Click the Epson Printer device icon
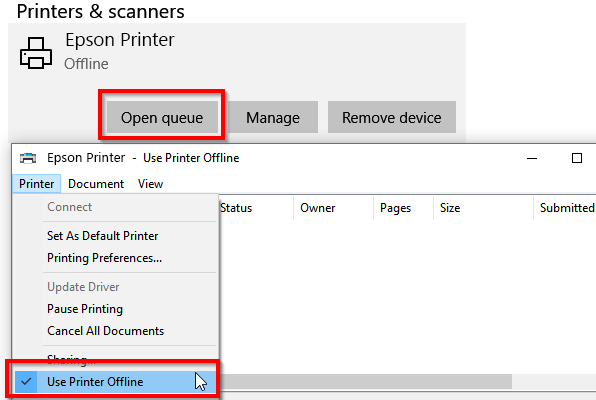 point(36,53)
